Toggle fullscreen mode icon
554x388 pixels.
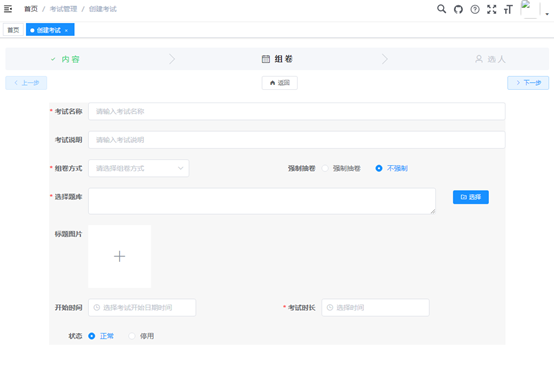pyautogui.click(x=491, y=9)
